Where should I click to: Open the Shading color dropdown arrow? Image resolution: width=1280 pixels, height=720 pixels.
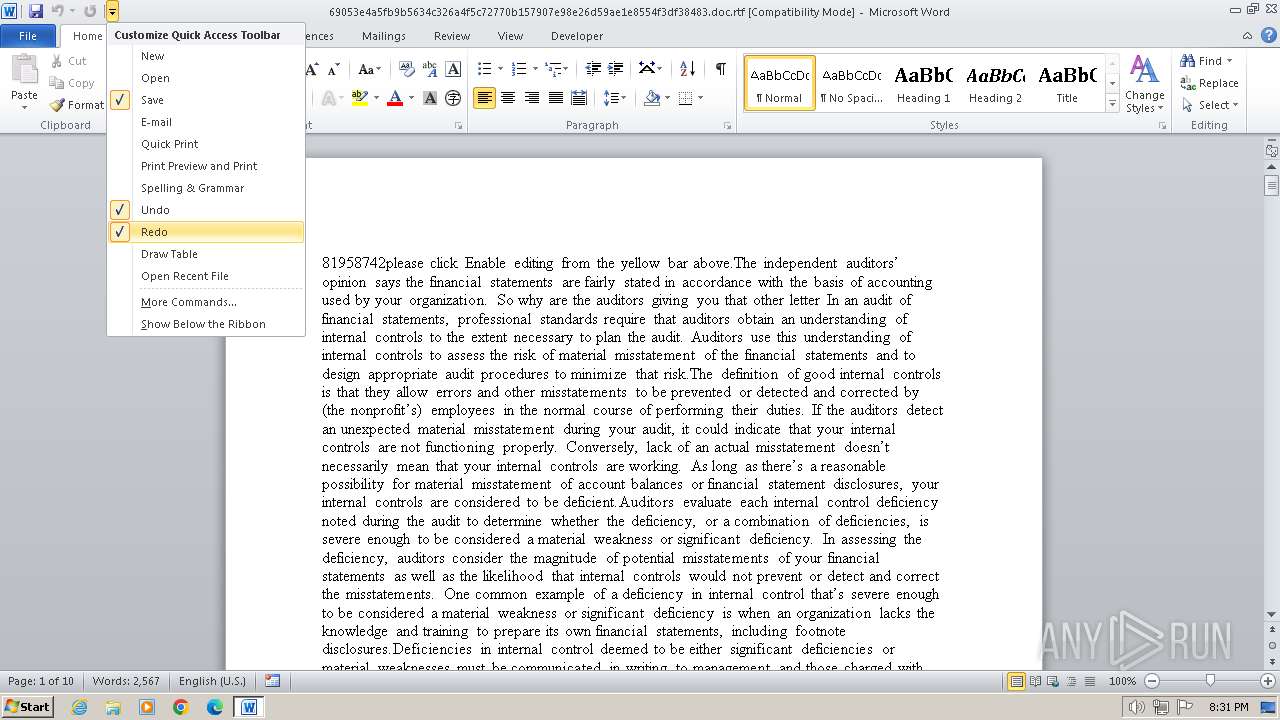point(667,98)
